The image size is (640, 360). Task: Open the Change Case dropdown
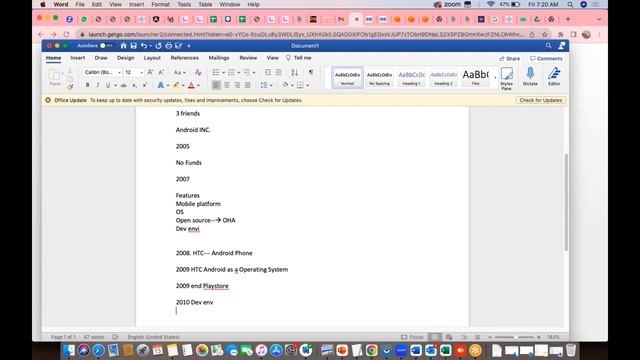(180, 73)
